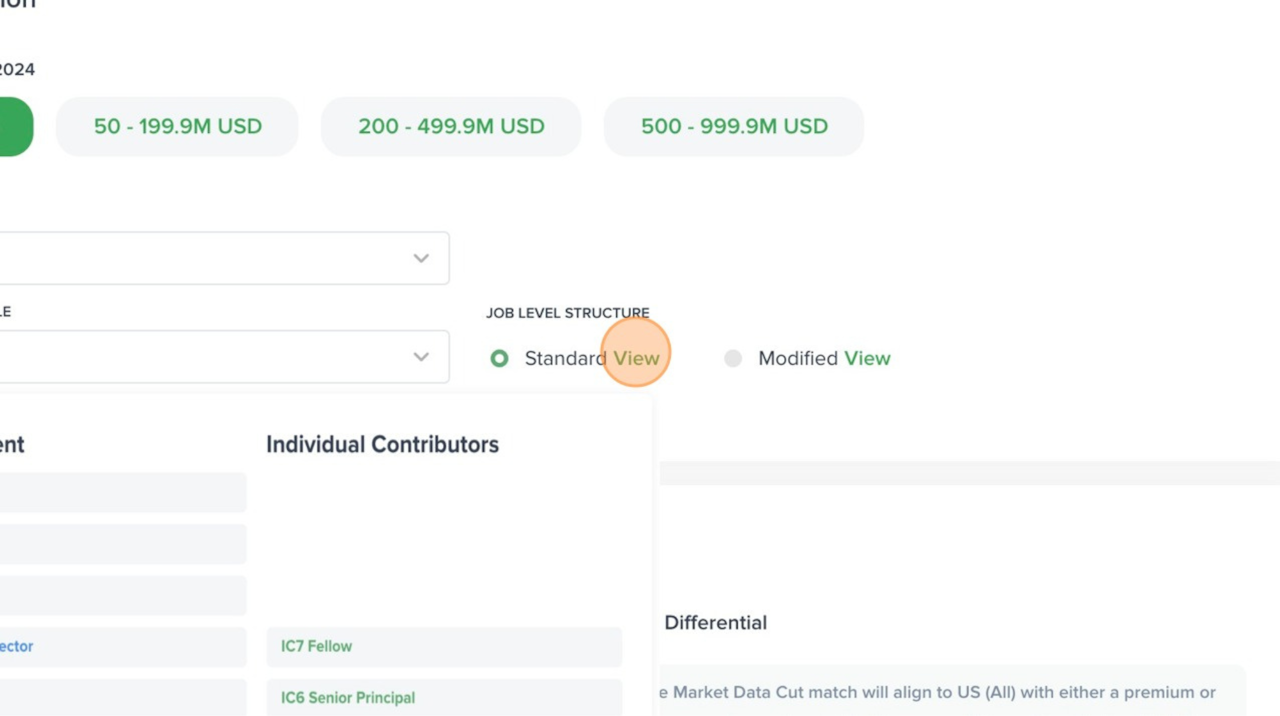Click the Job Level Structure label
The width and height of the screenshot is (1280, 716).
(x=567, y=313)
